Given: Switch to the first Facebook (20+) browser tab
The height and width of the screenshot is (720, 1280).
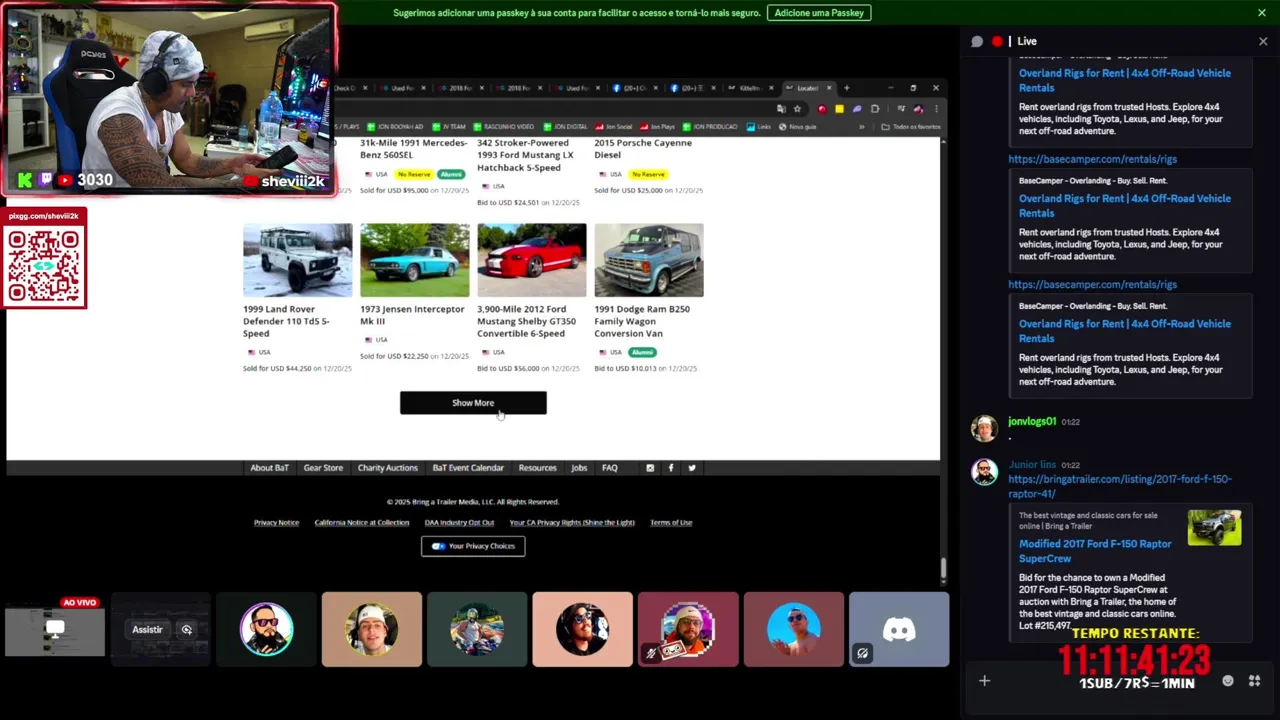Looking at the screenshot, I should pyautogui.click(x=633, y=88).
